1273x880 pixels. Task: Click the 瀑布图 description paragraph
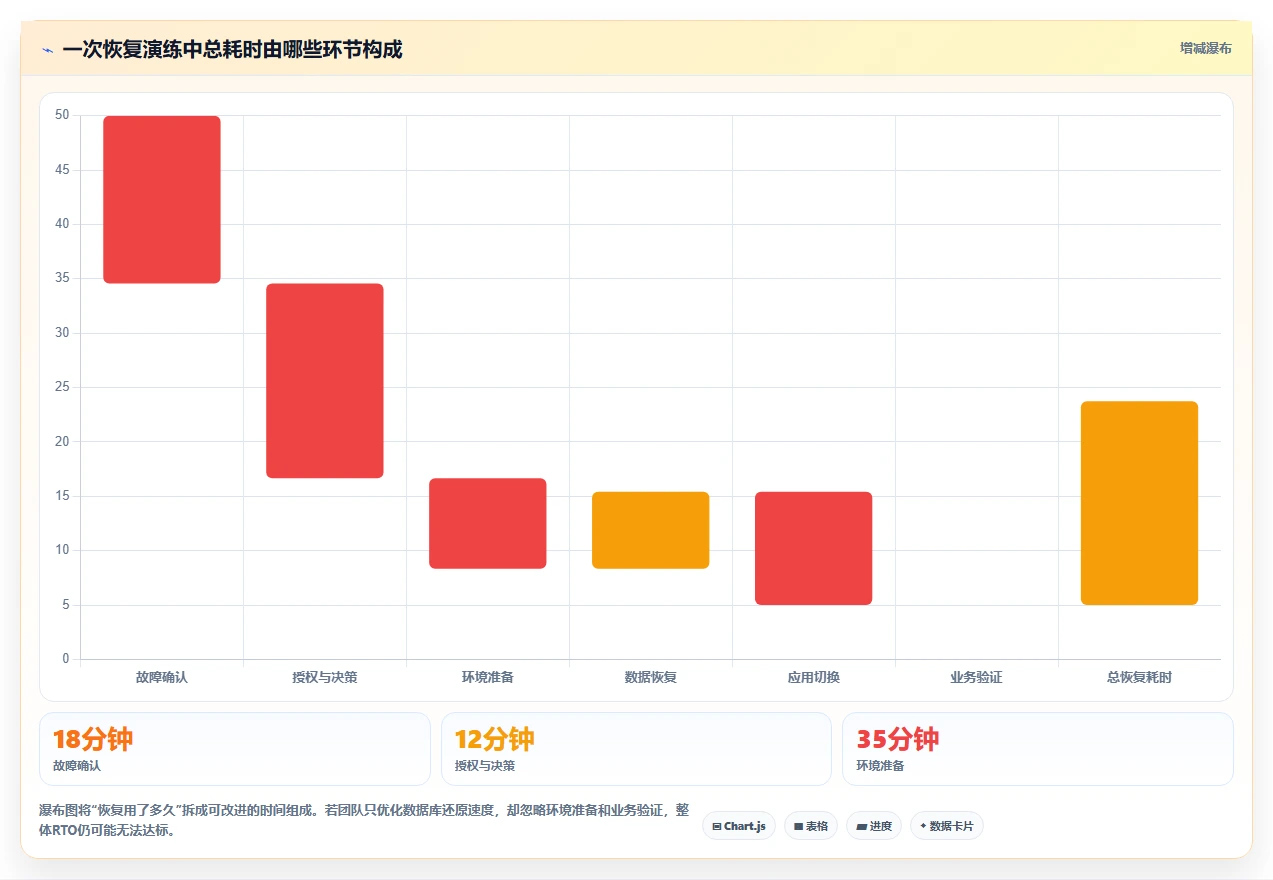coord(364,820)
